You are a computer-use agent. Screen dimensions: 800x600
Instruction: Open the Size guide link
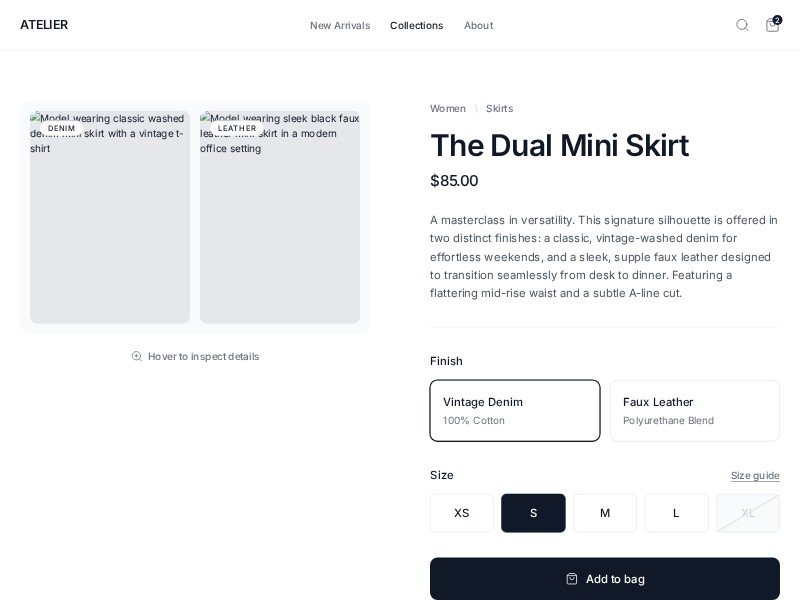(755, 475)
